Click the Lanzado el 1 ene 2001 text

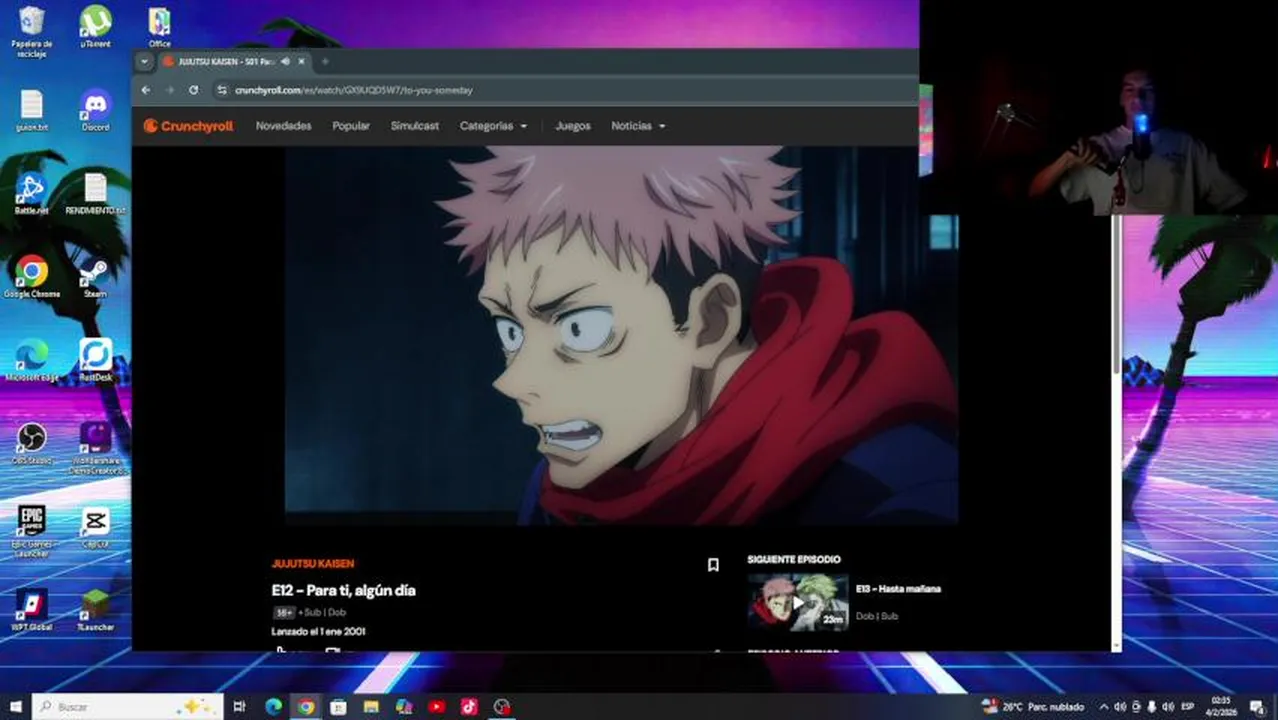pyautogui.click(x=318, y=632)
